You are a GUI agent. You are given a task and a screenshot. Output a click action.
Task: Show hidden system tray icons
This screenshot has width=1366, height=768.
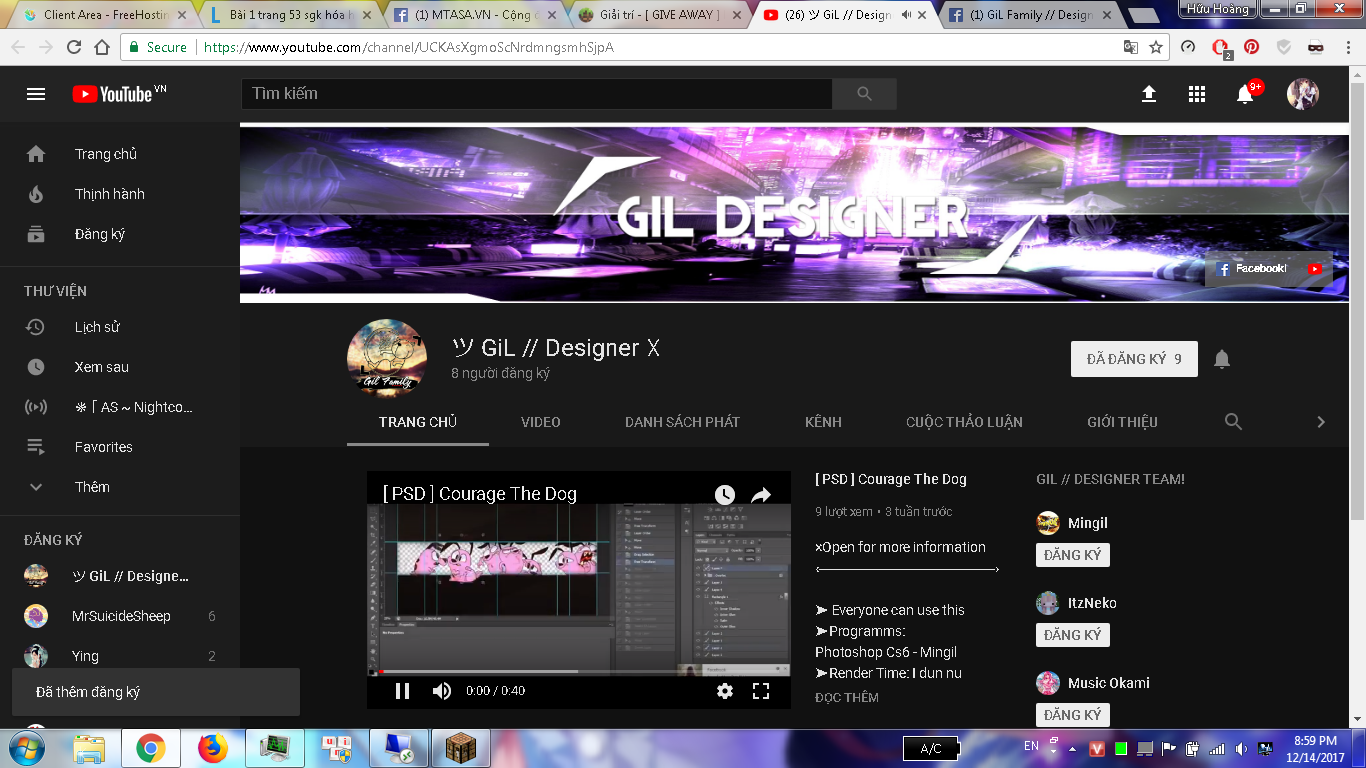pyautogui.click(x=1073, y=748)
